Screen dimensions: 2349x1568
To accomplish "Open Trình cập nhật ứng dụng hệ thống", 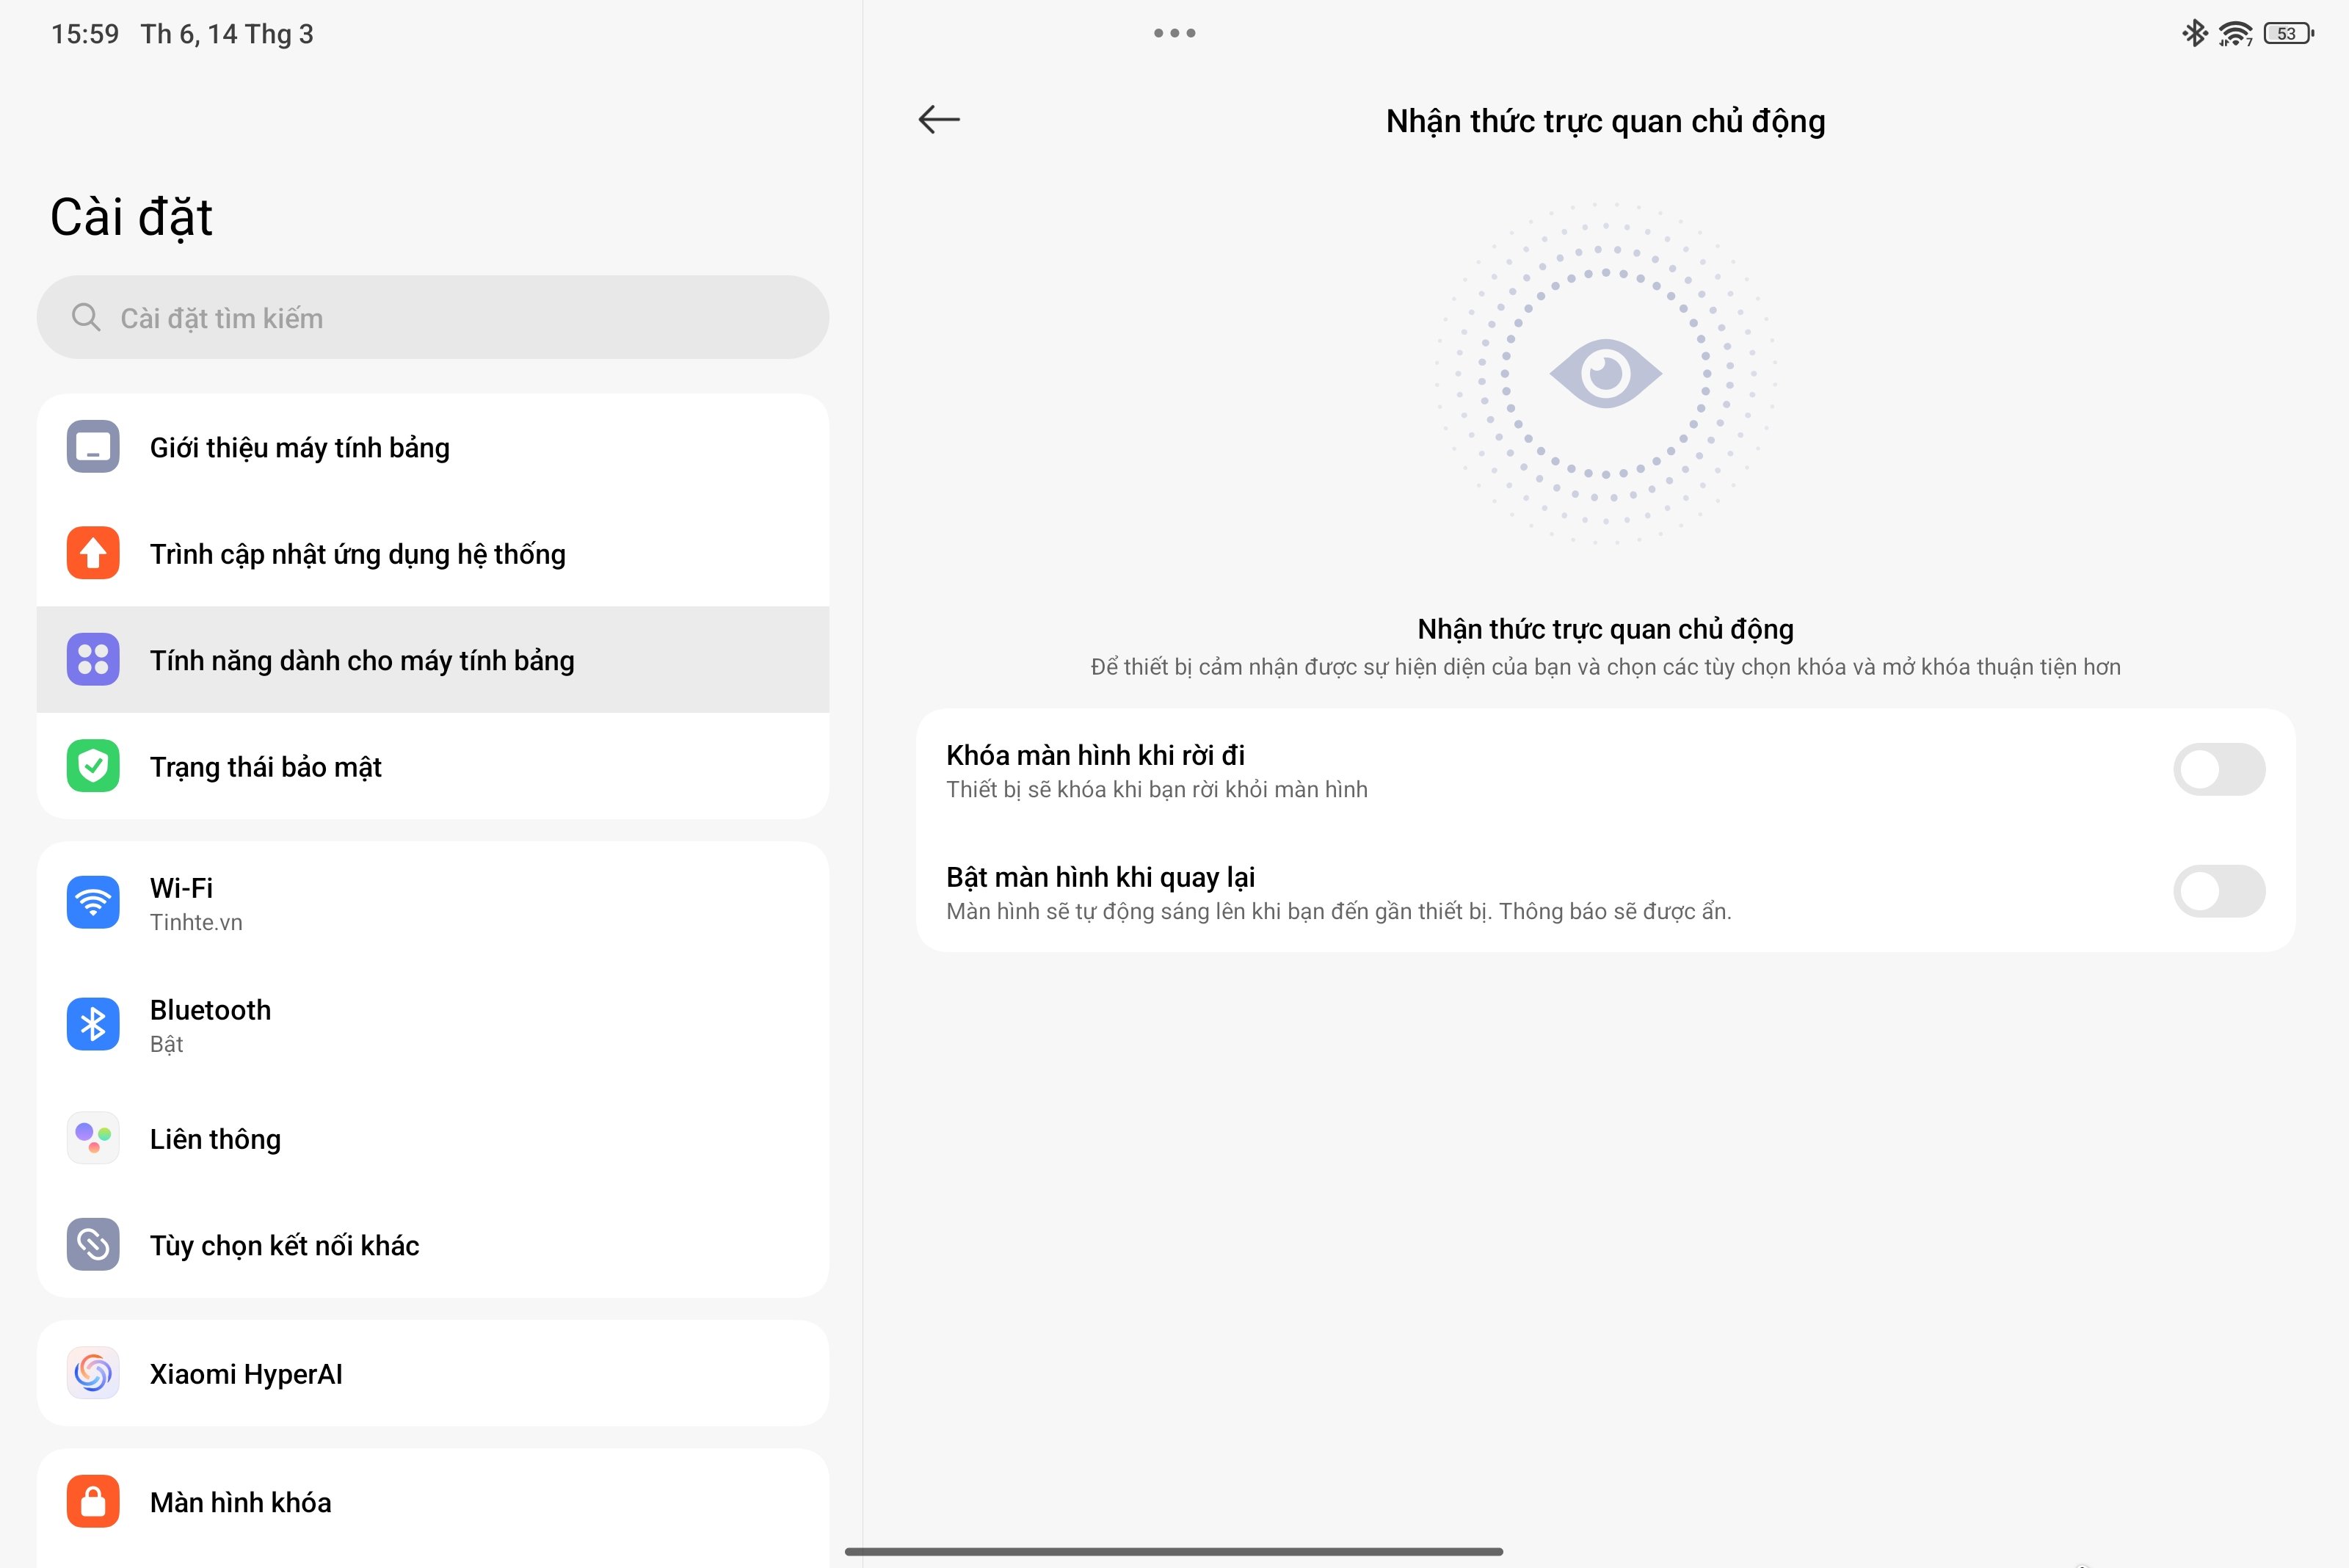I will pyautogui.click(x=432, y=553).
